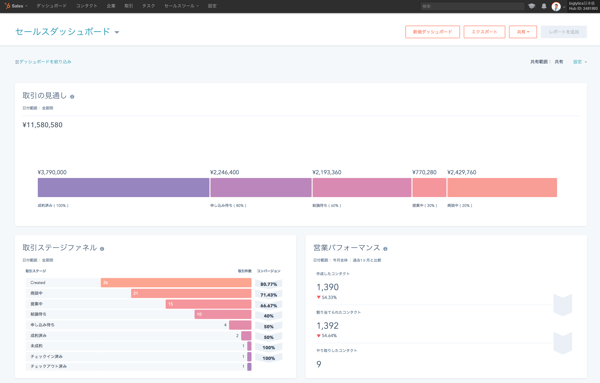The image size is (600, 383).
Task: Click the レポートを追加 button
Action: [564, 32]
